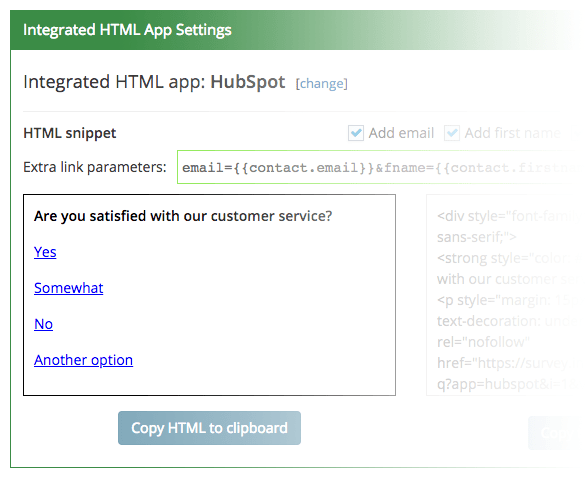Toggle the Add first name checkbox
Viewport: 587px width, 481px height.
pos(452,133)
